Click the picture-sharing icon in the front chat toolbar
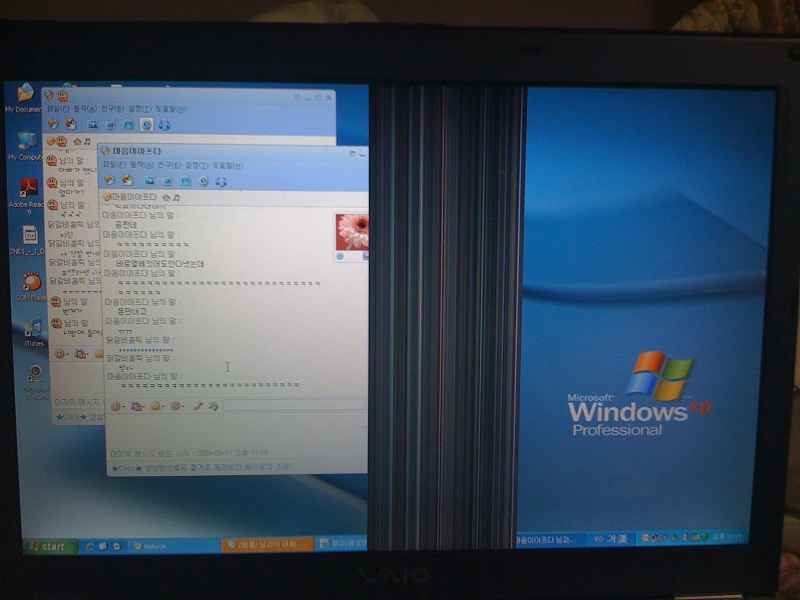The width and height of the screenshot is (800, 600). (149, 181)
